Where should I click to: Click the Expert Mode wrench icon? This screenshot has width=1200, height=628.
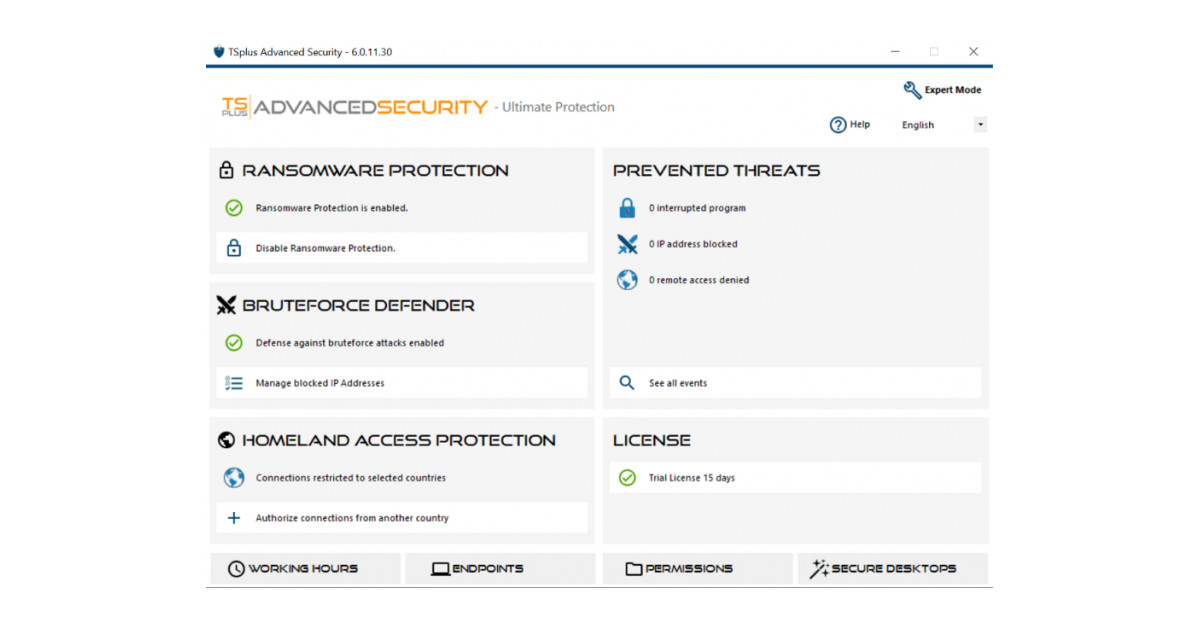pos(912,90)
